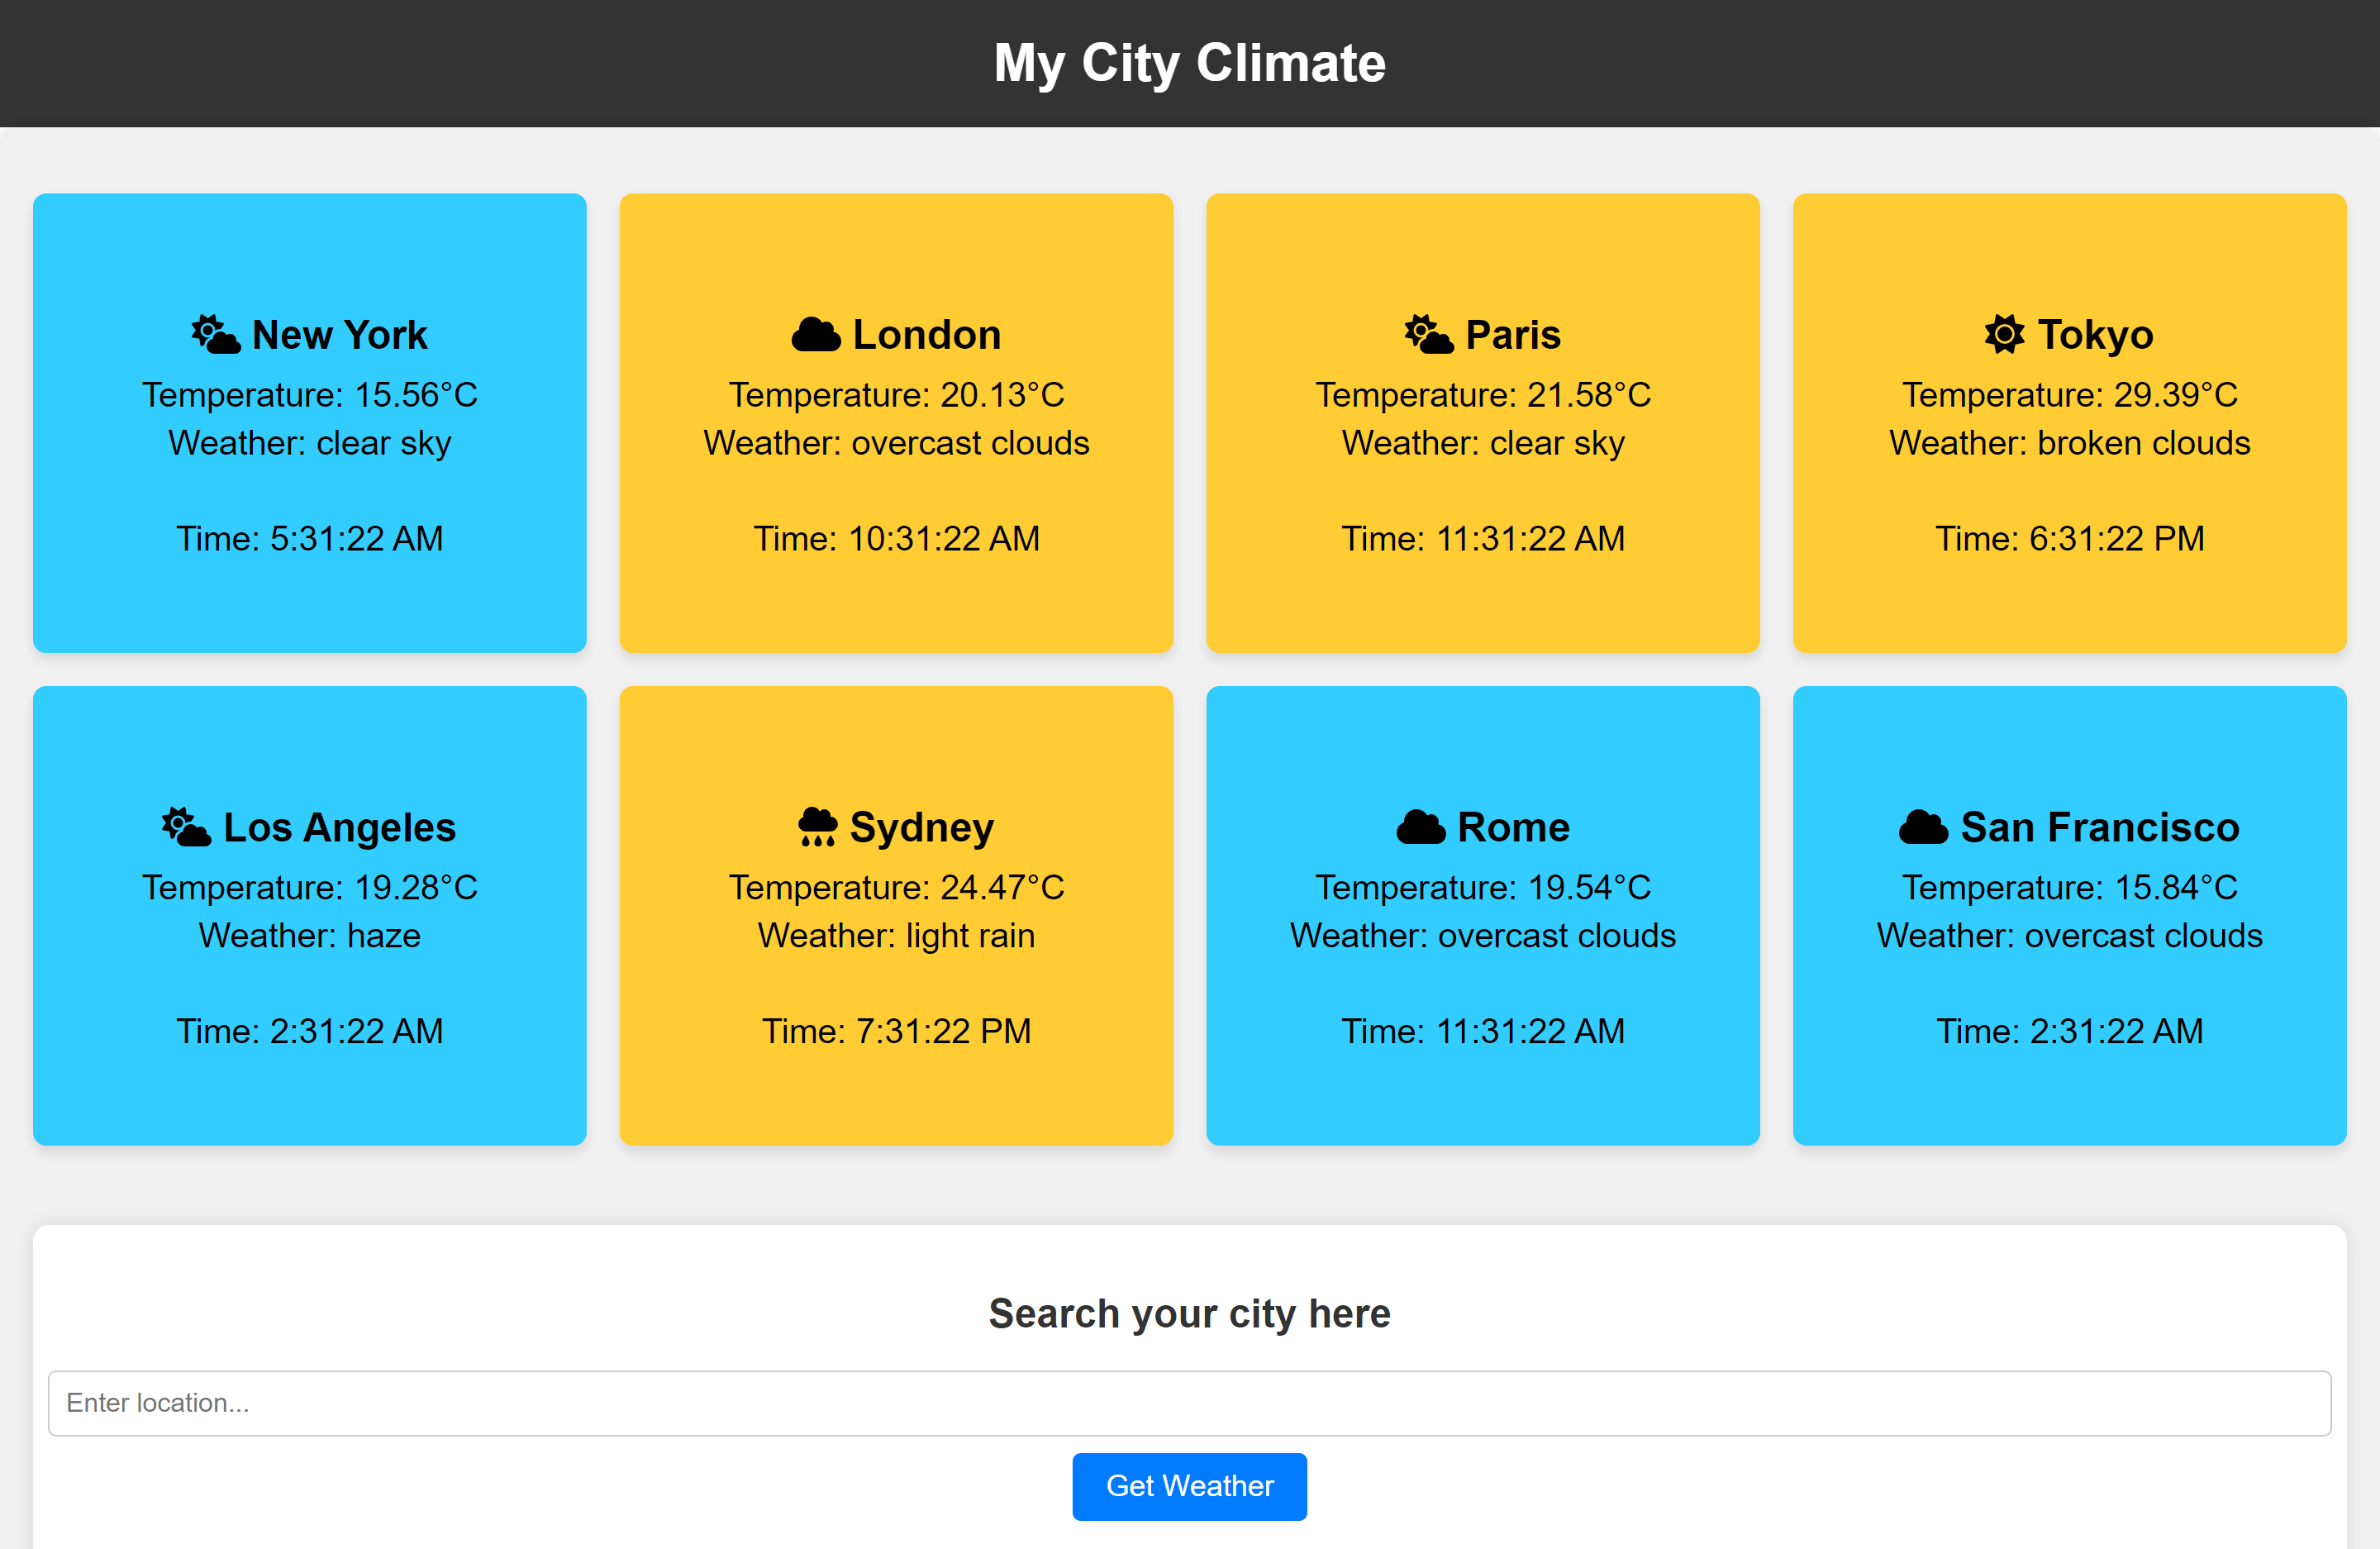The height and width of the screenshot is (1549, 2380).
Task: Click San Francisco's time 2:31:22 AM
Action: [x=2069, y=1031]
